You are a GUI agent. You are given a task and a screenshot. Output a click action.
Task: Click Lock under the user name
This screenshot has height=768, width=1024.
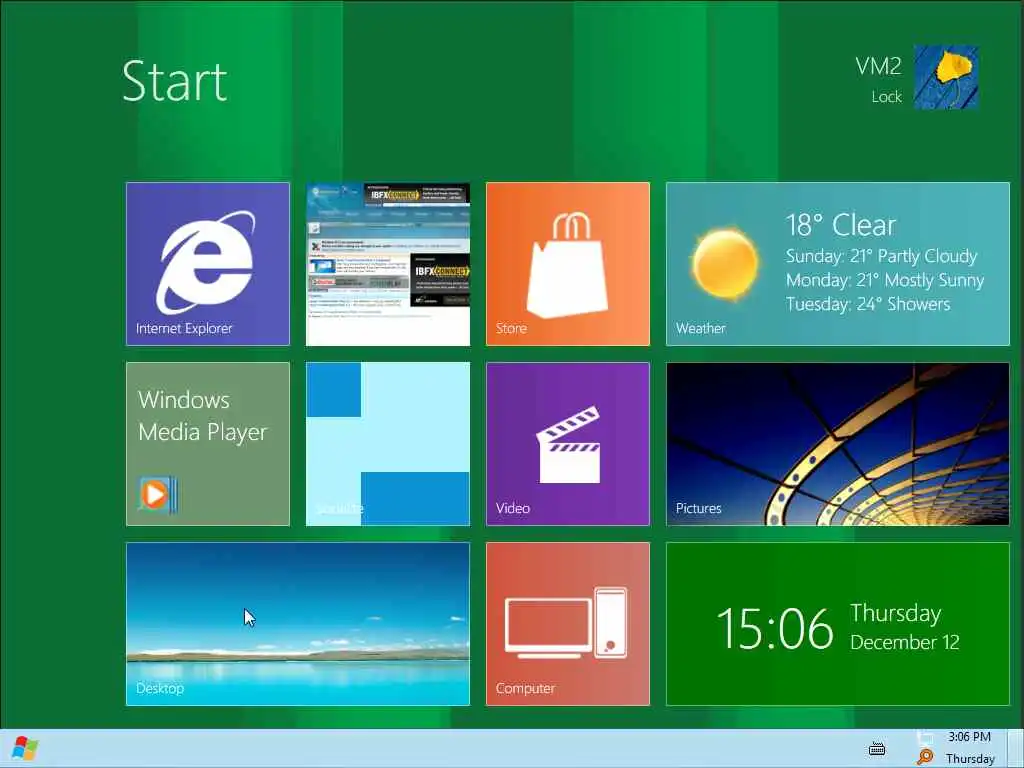[x=886, y=97]
